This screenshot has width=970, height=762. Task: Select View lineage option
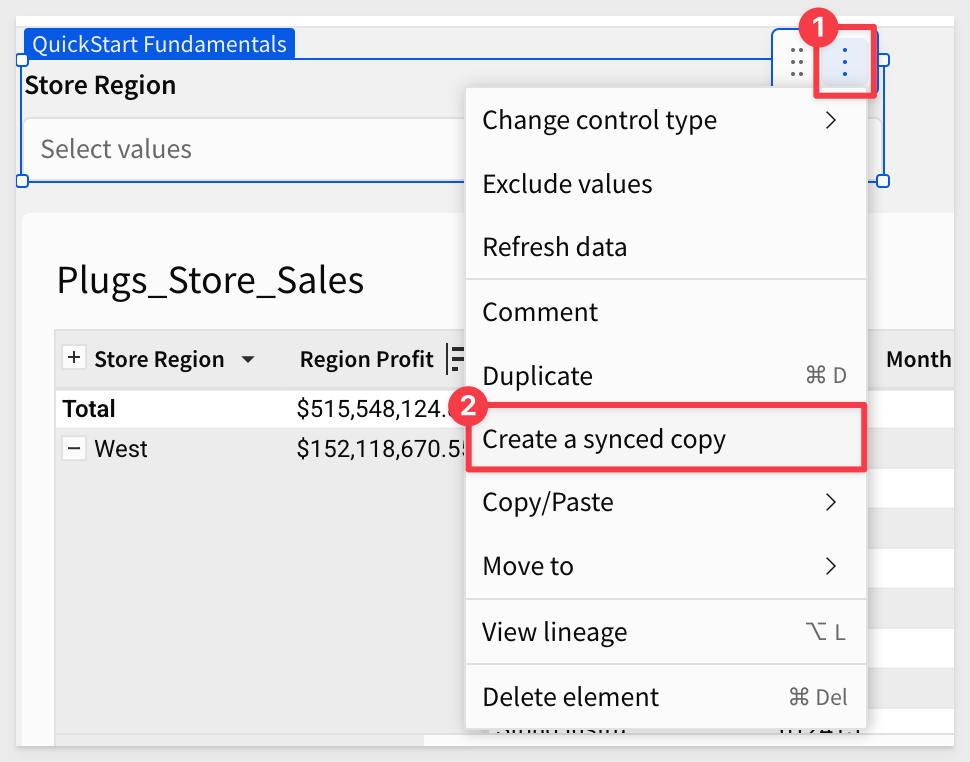click(555, 632)
